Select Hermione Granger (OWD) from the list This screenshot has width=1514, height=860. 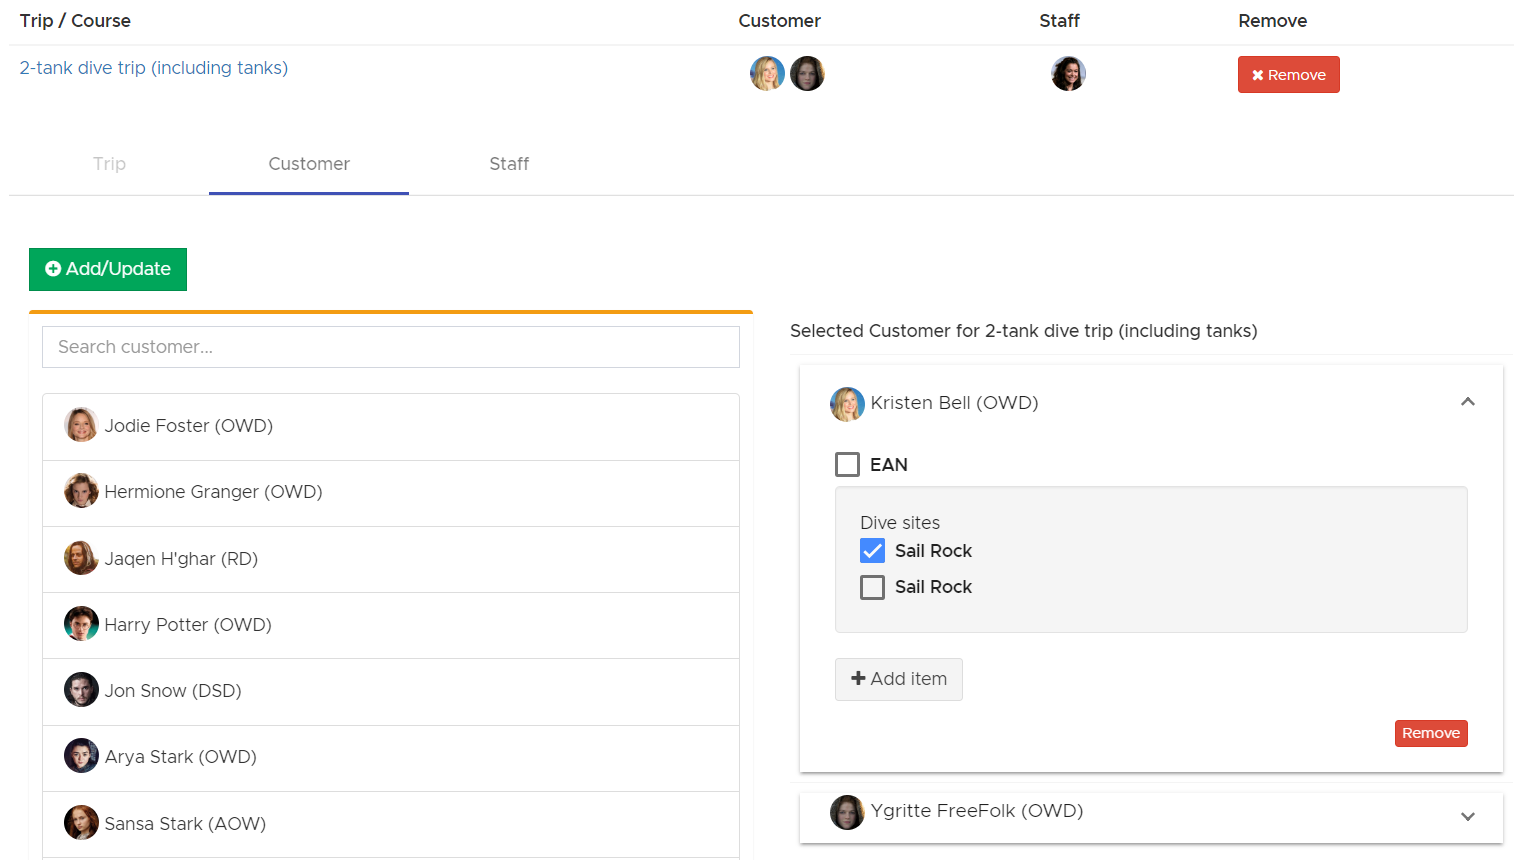click(x=391, y=493)
